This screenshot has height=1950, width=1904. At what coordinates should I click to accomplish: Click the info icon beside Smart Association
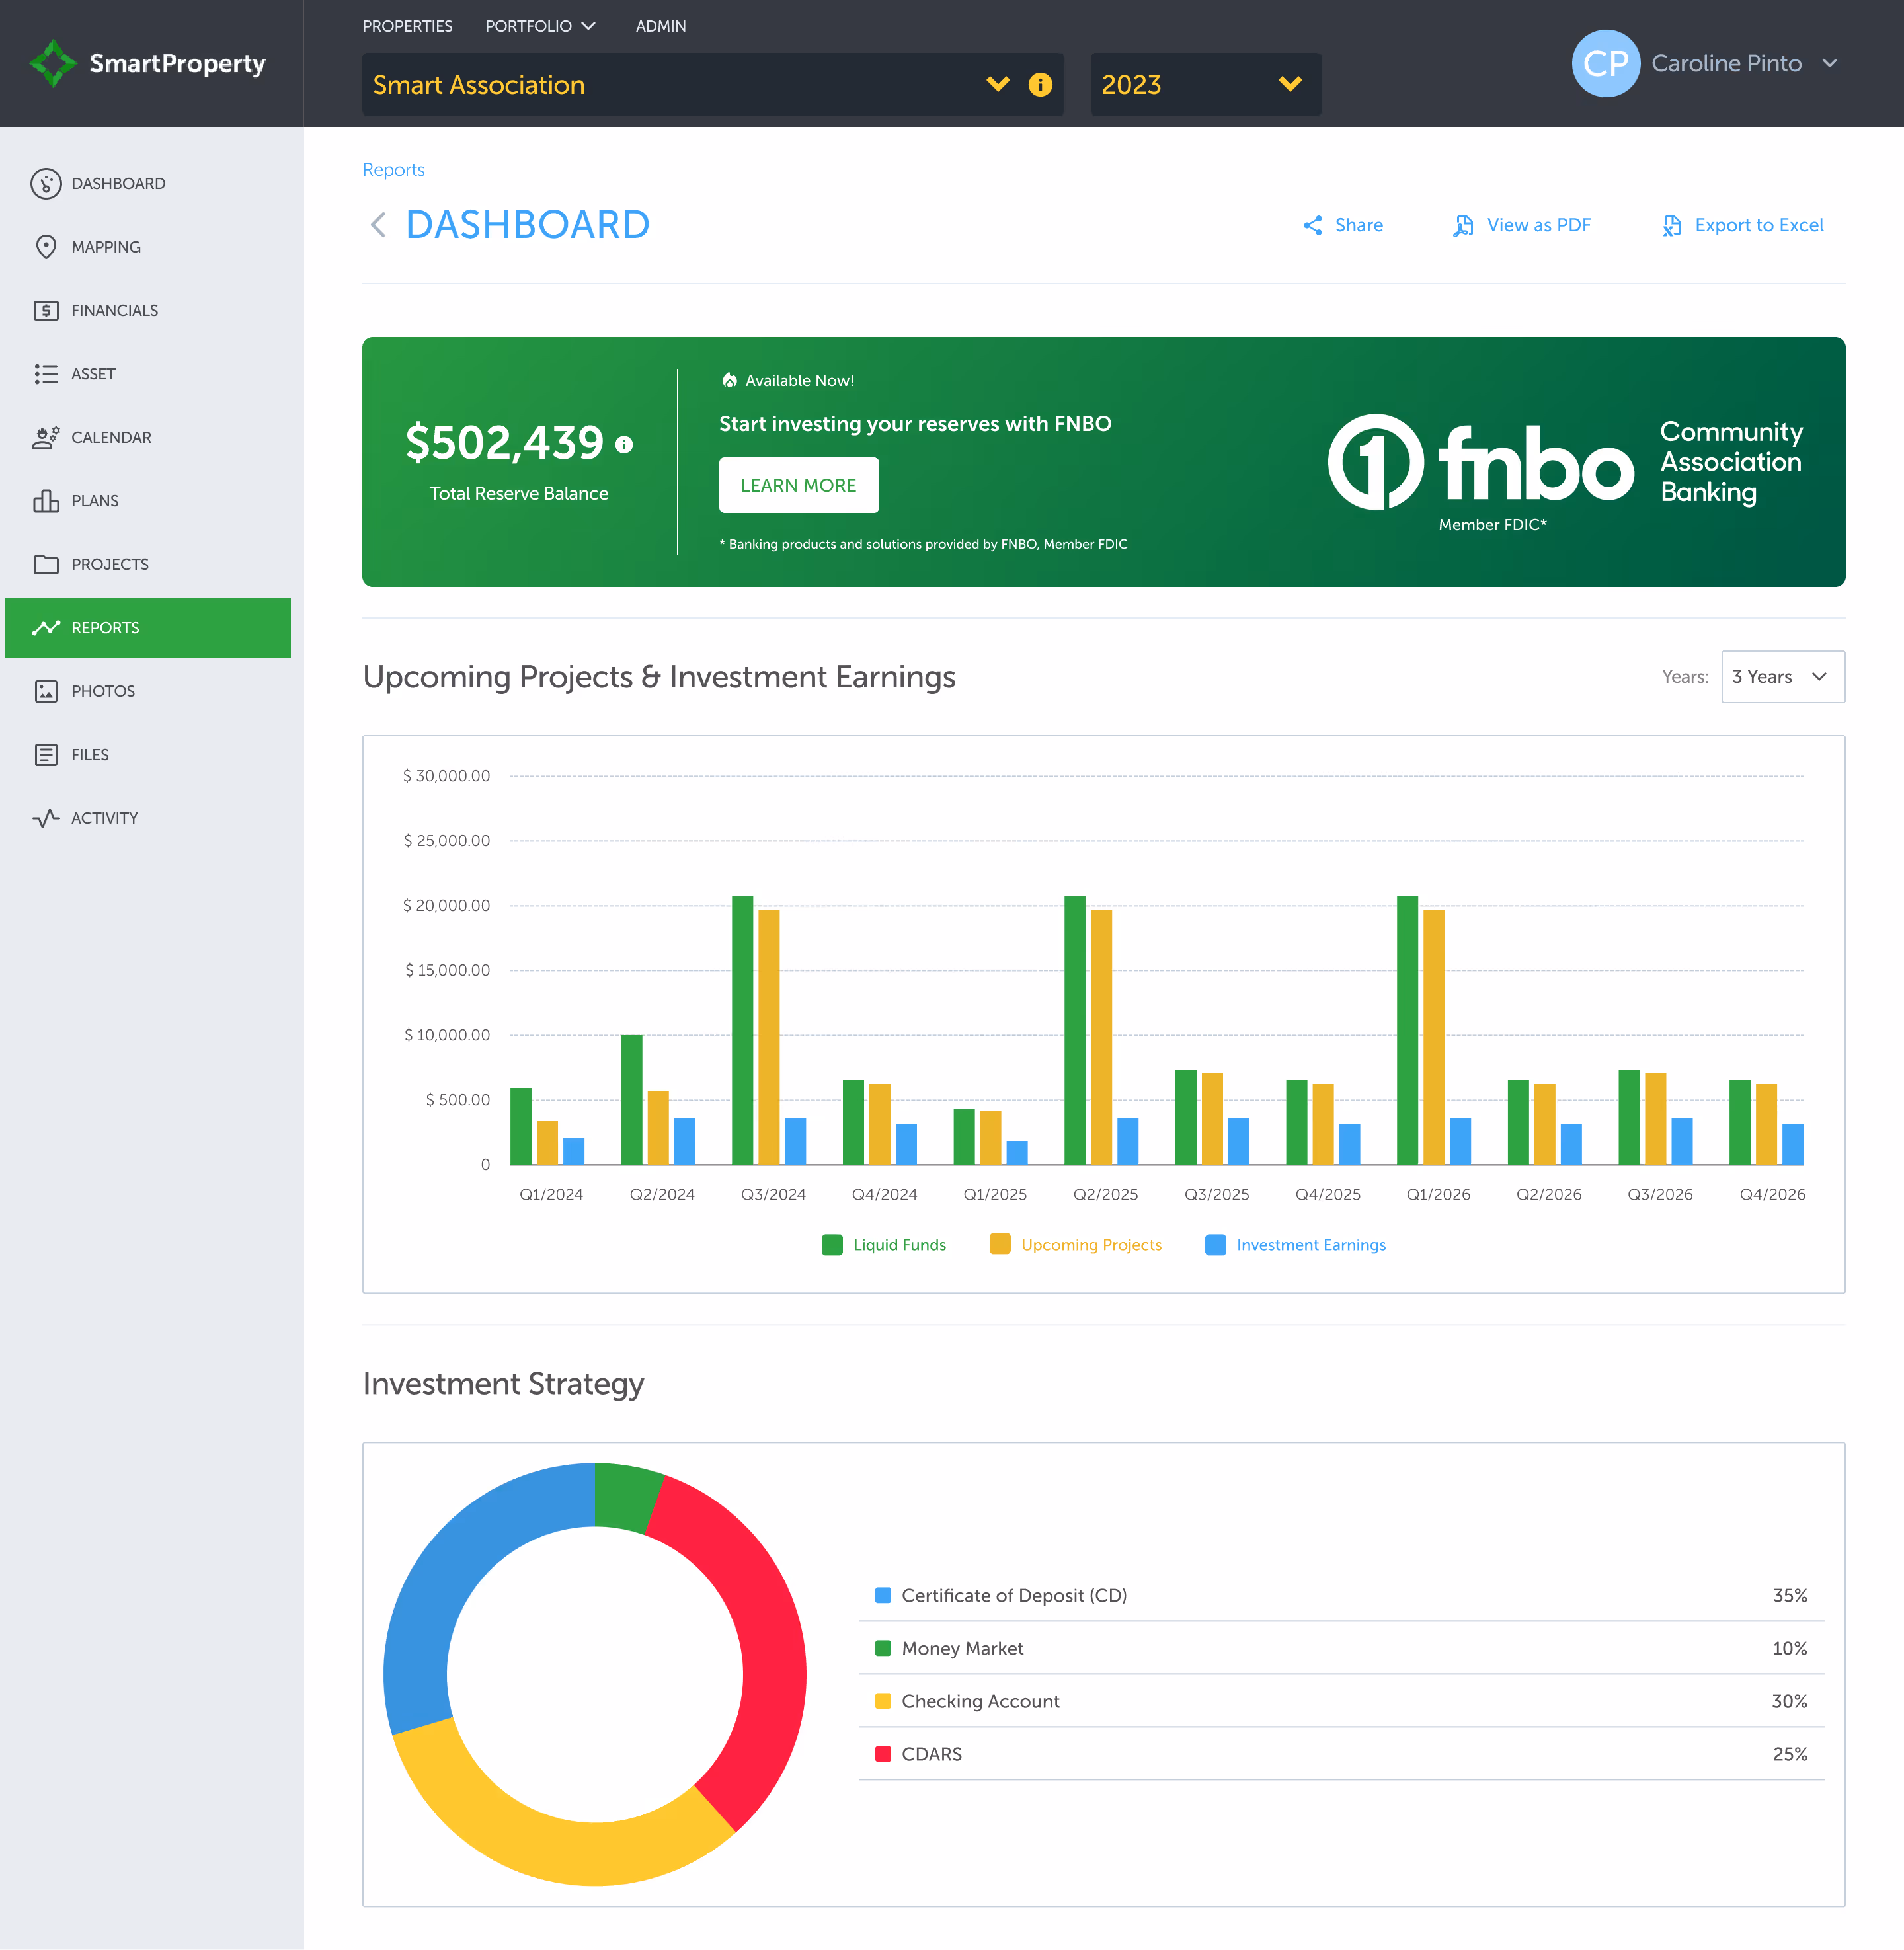[x=1040, y=85]
